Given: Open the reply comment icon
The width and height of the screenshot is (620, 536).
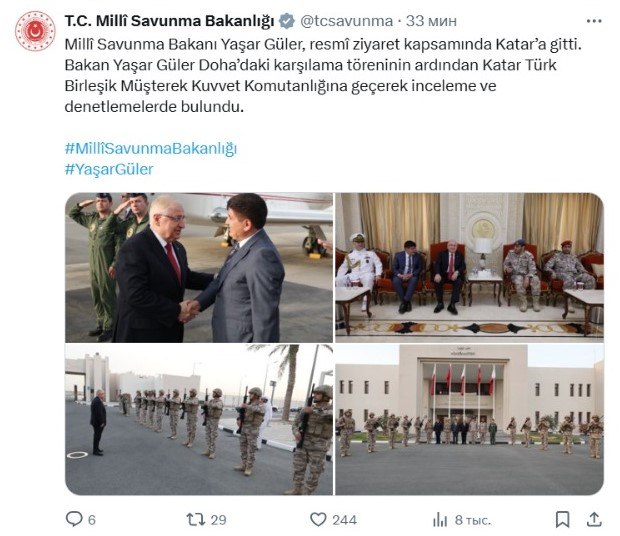Looking at the screenshot, I should coord(74,519).
